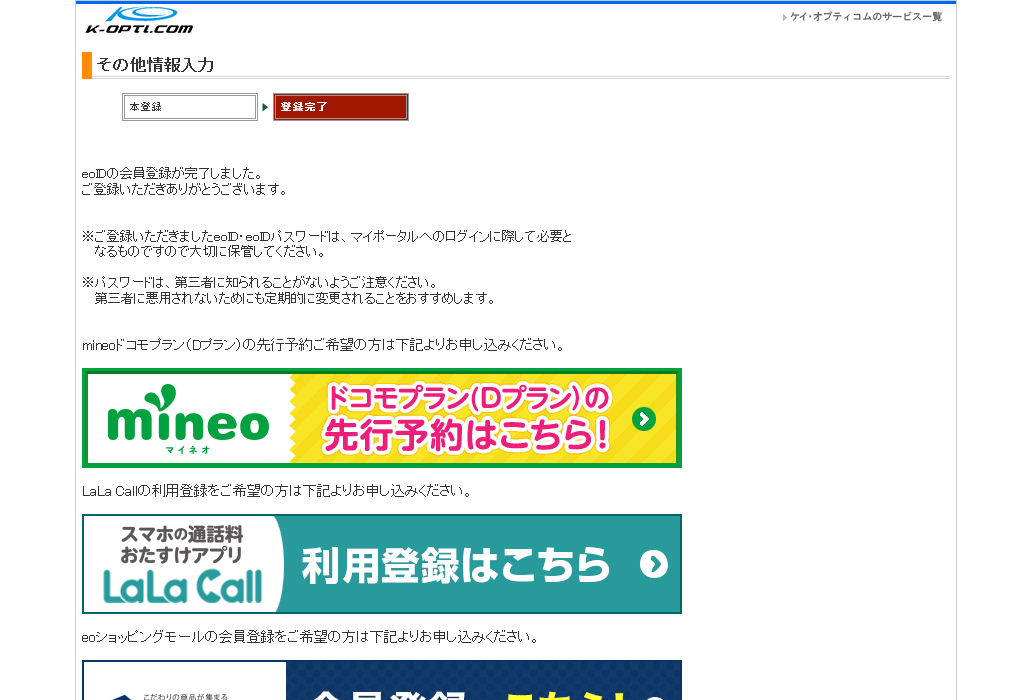Open the mineo Dプラン reservation banner
1024x700 pixels.
point(382,418)
